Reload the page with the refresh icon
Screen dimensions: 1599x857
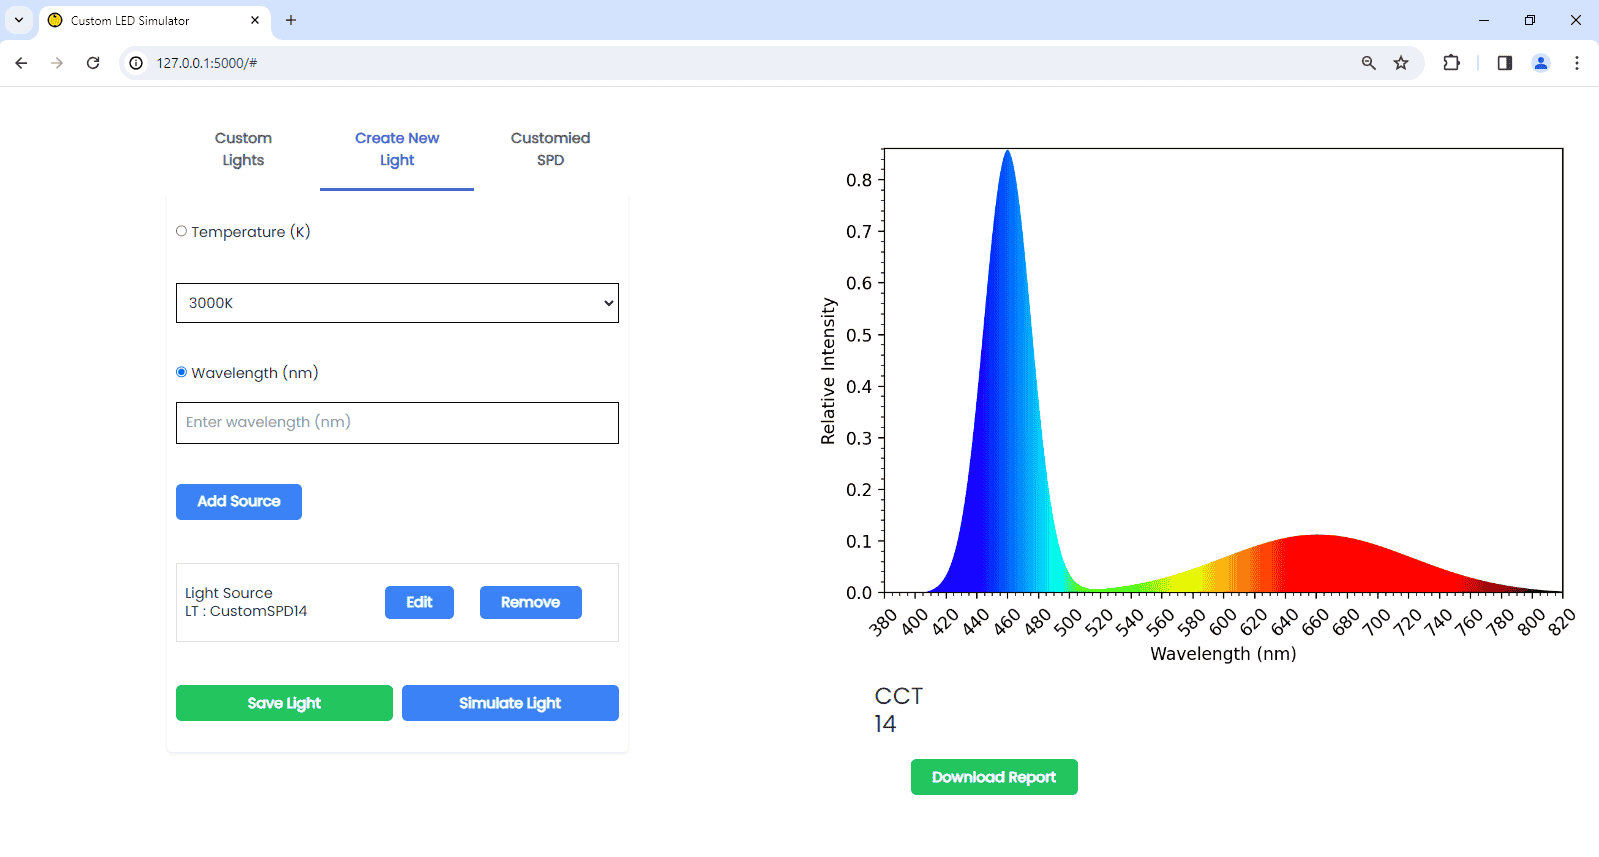coord(93,63)
